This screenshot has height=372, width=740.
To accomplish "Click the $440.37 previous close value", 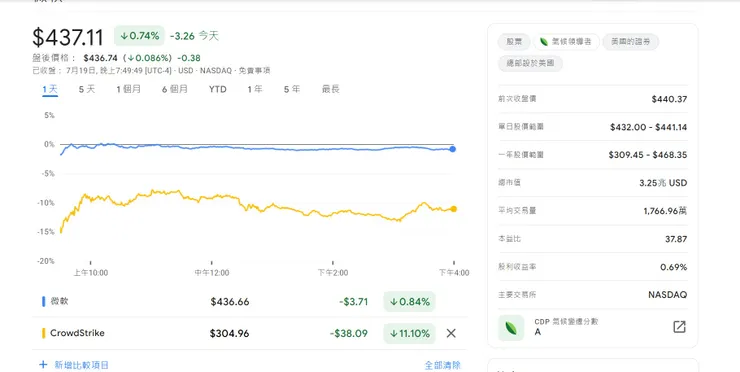I will tap(669, 99).
